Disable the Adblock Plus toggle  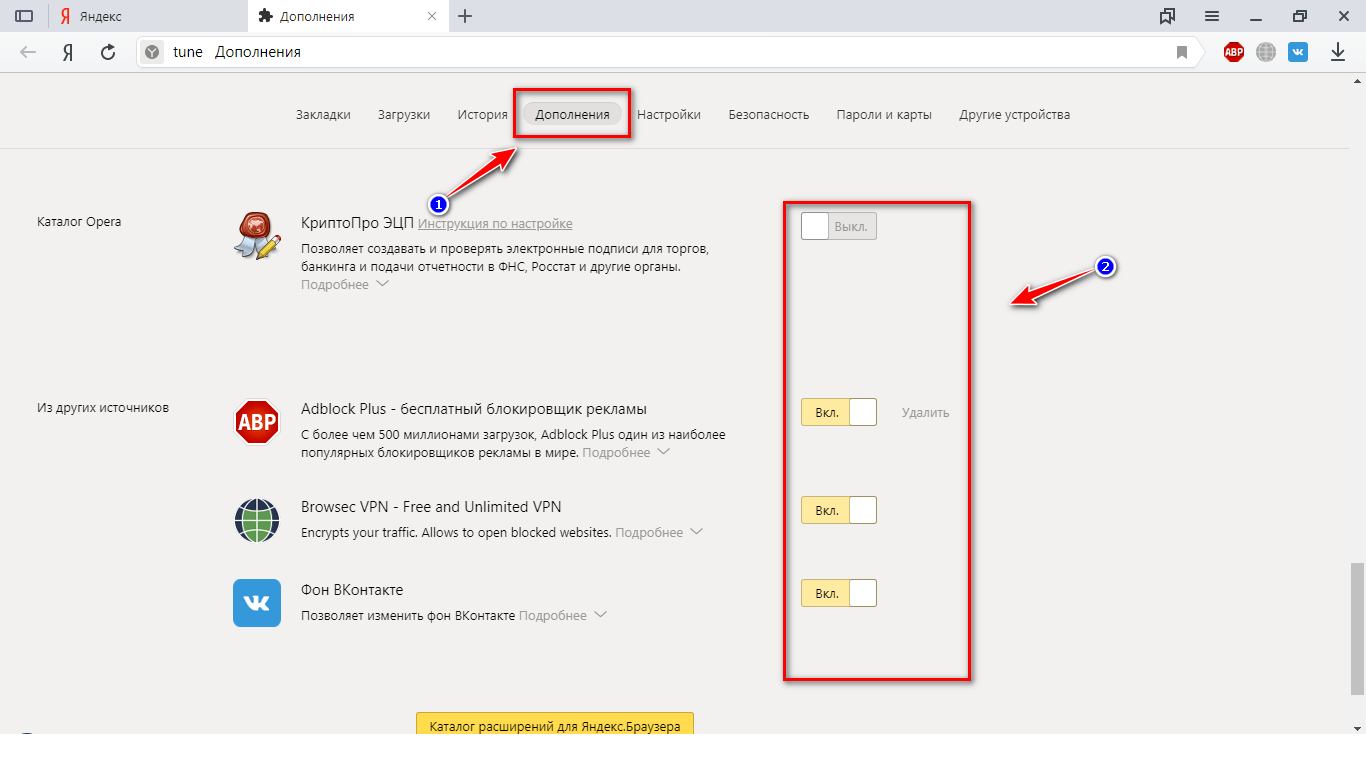[839, 412]
